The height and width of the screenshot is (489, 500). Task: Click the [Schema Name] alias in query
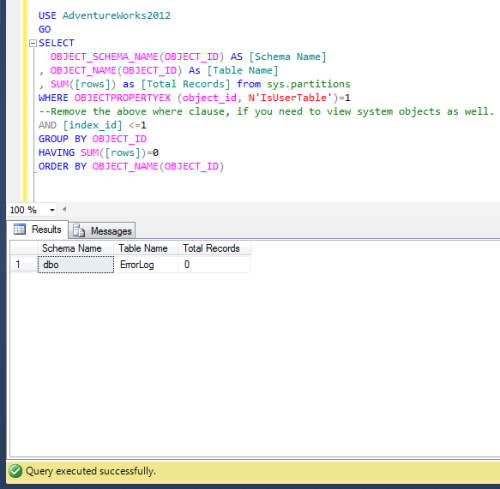pos(288,57)
